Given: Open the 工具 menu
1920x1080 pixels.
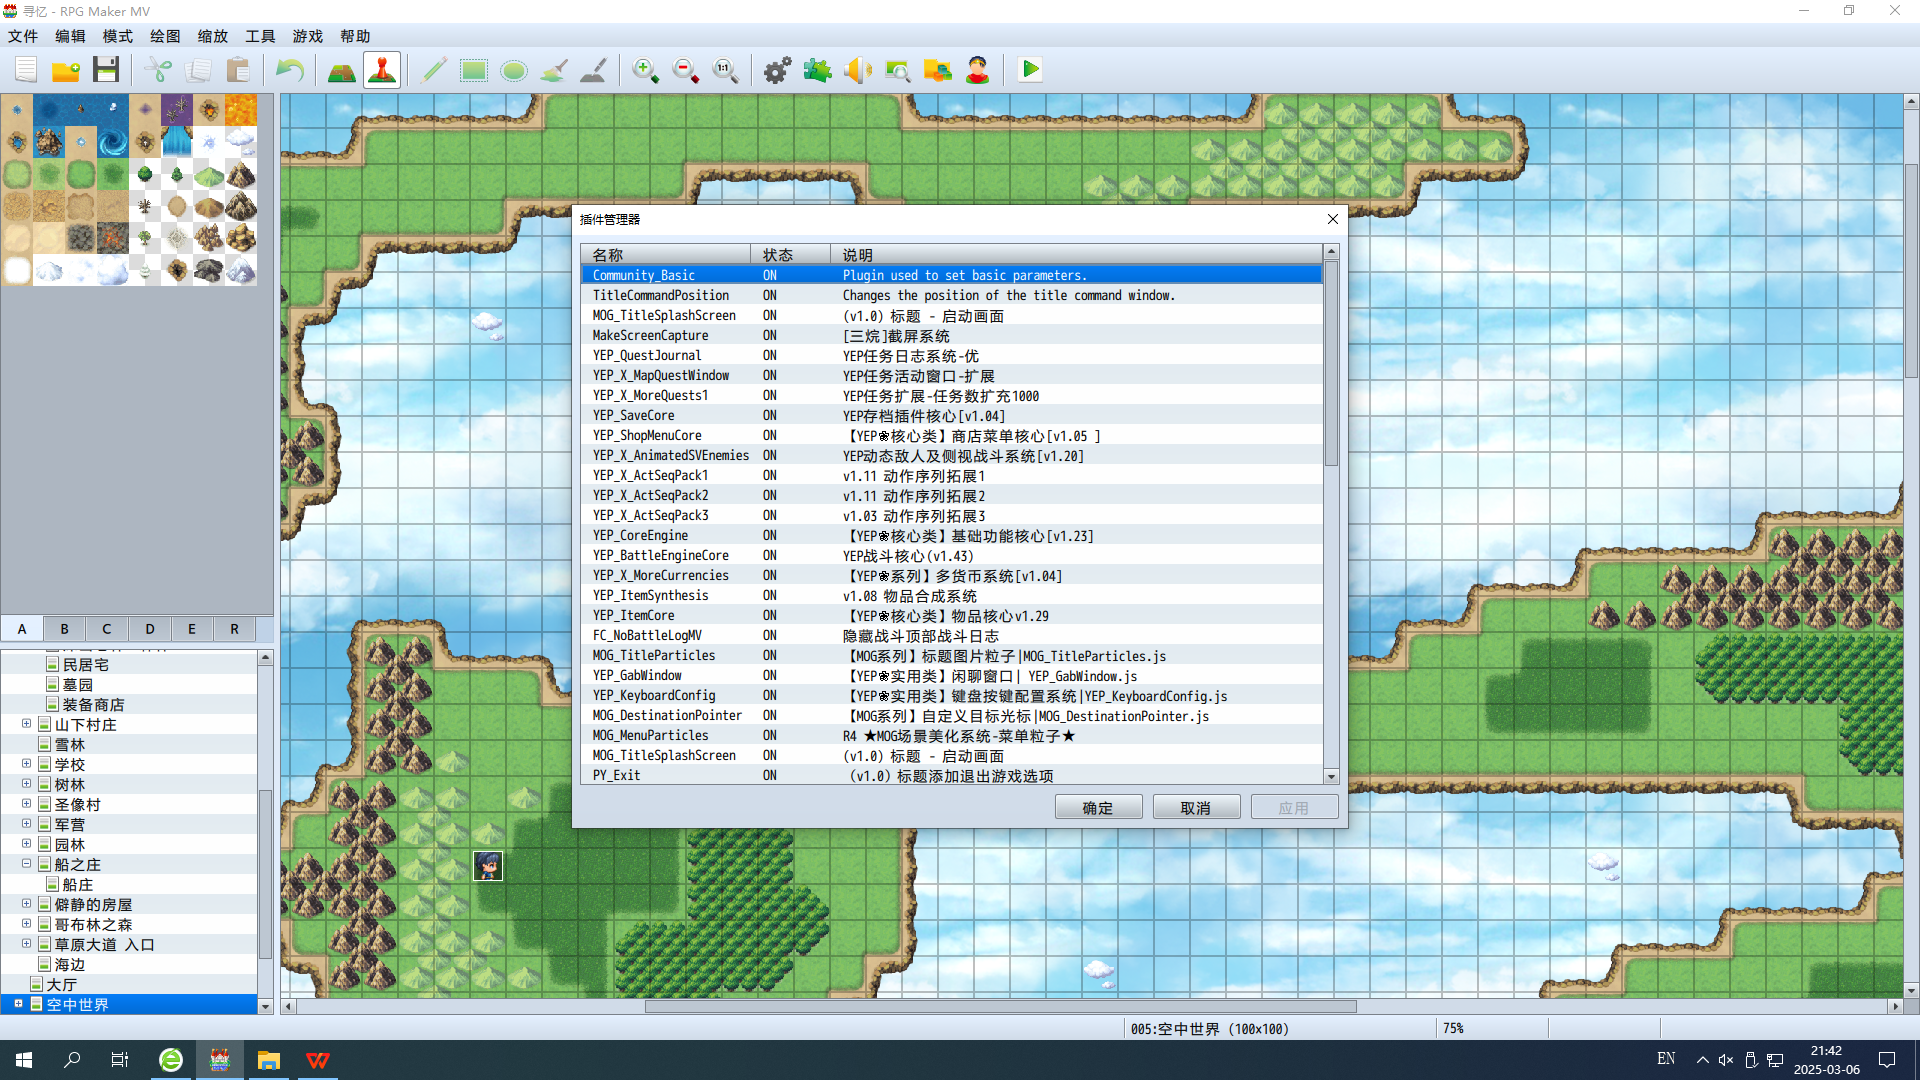Looking at the screenshot, I should tap(260, 36).
